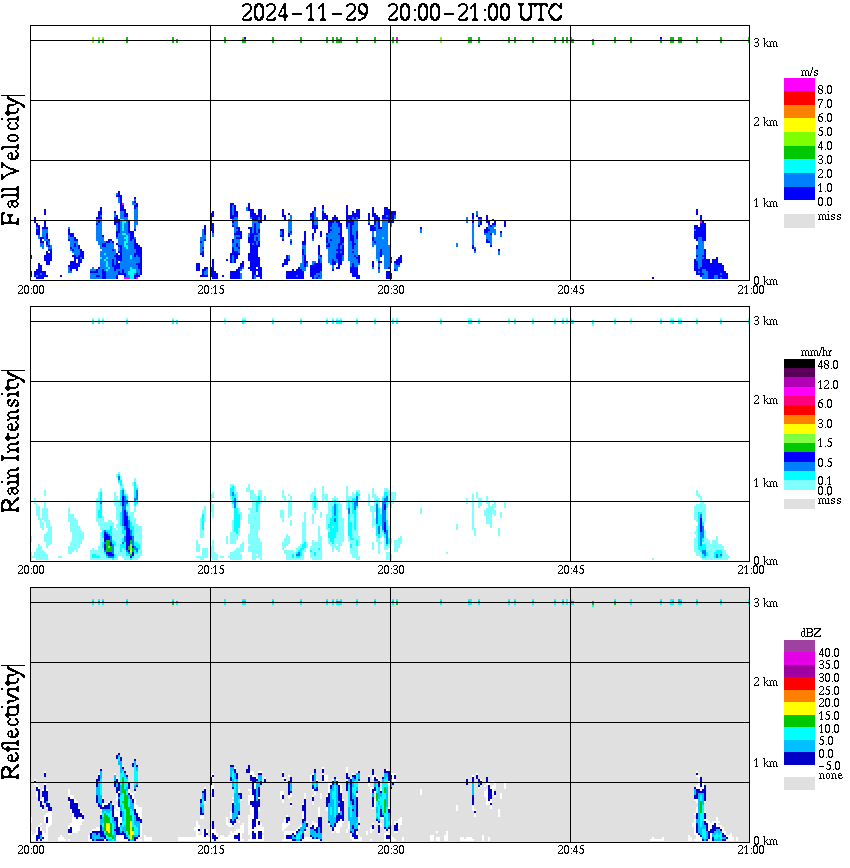Pick the orange 20.0 dBZ legend swatch
The image size is (850, 868).
[x=799, y=696]
